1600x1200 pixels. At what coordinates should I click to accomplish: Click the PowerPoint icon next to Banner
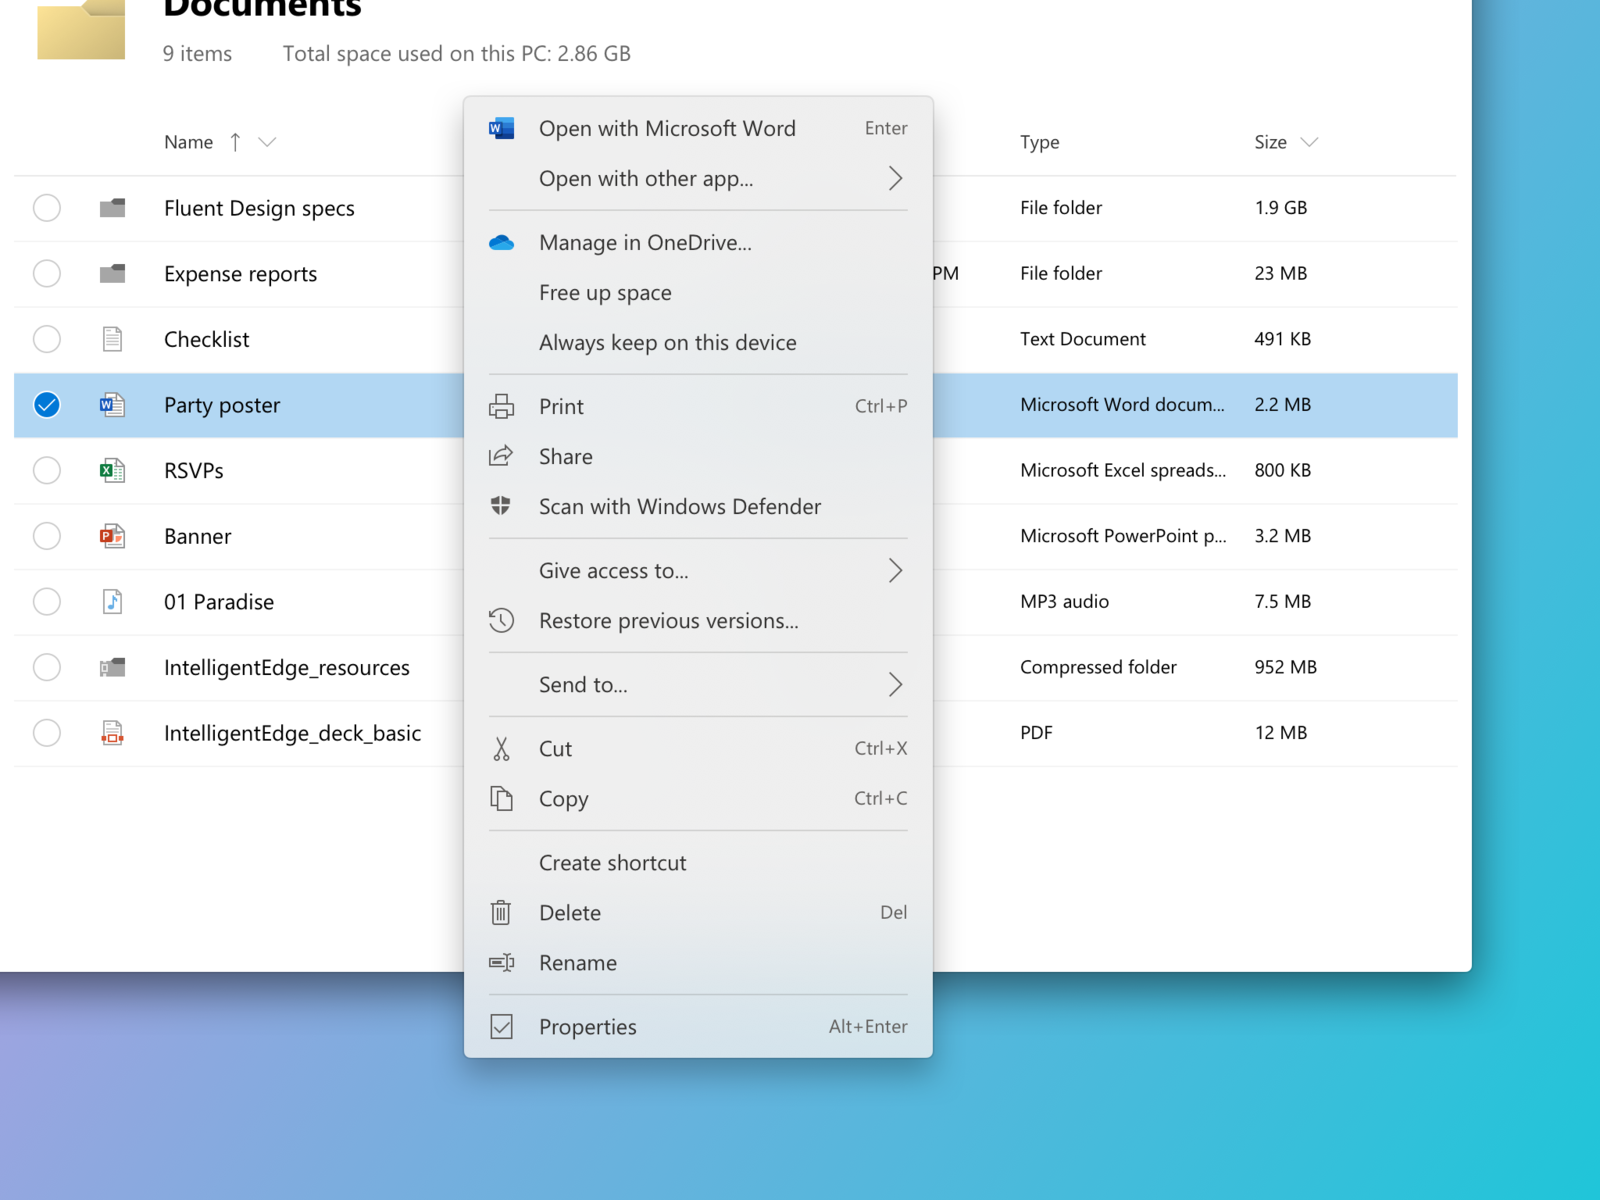[x=112, y=536]
